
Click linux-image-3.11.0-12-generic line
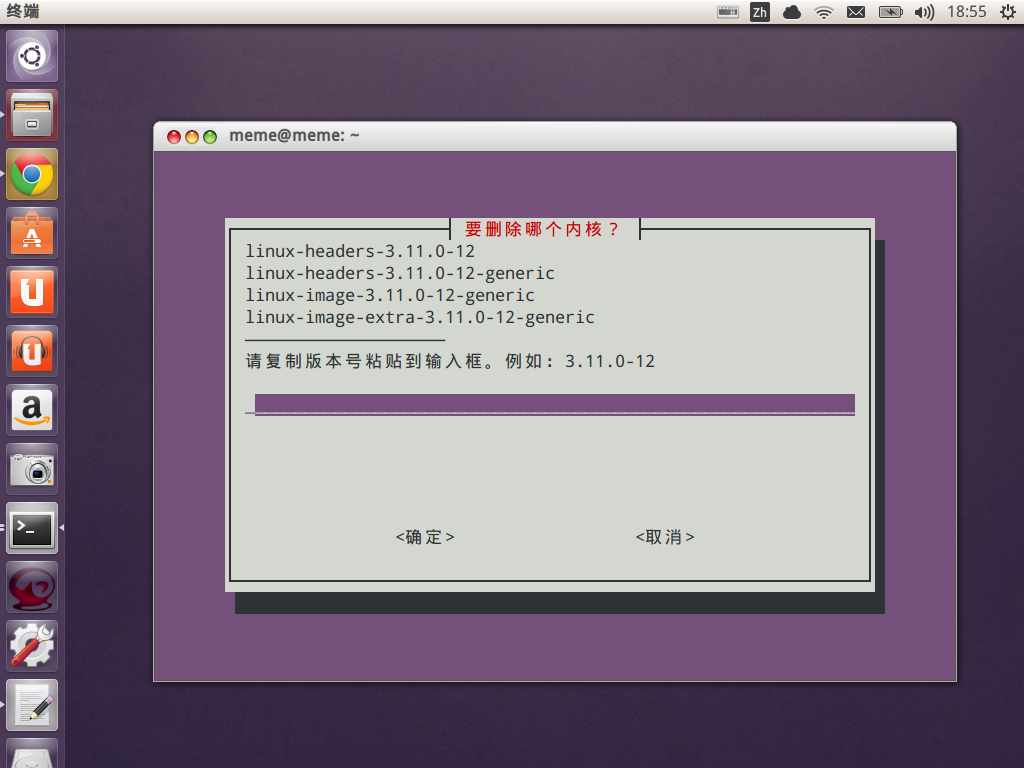point(390,295)
